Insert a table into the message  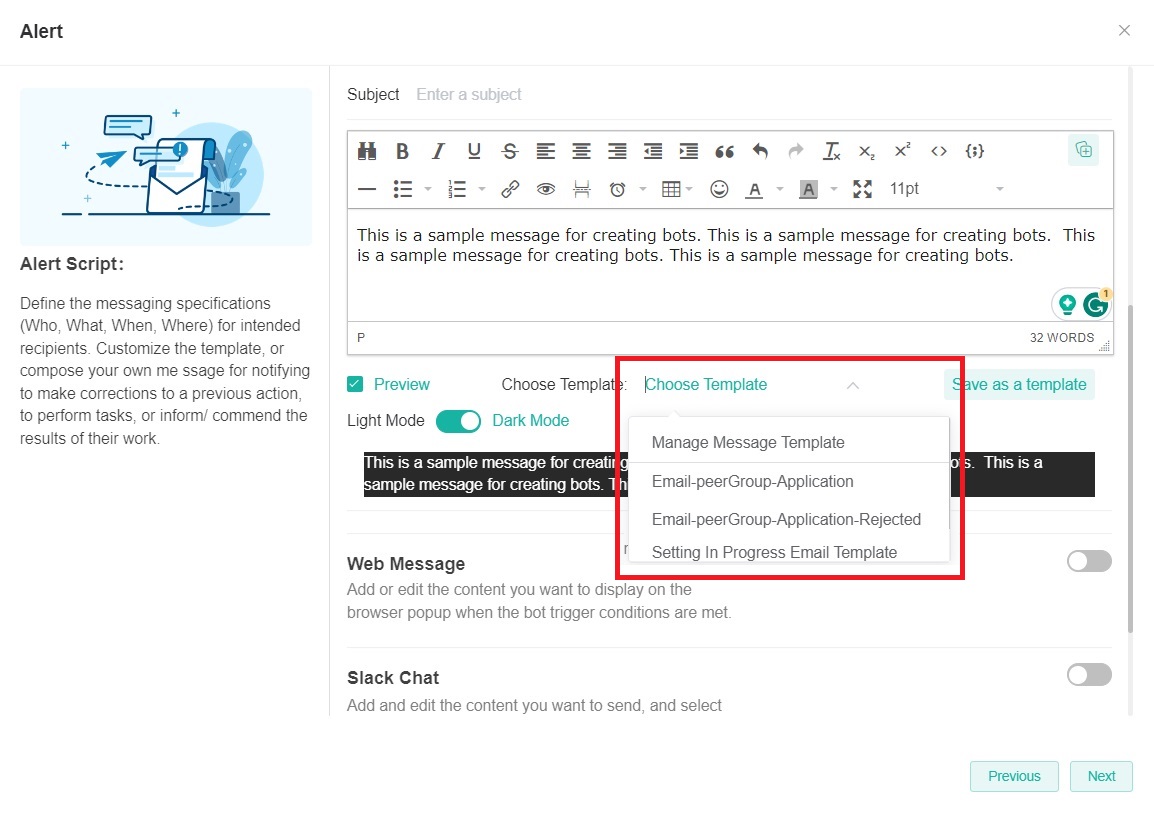coord(672,188)
